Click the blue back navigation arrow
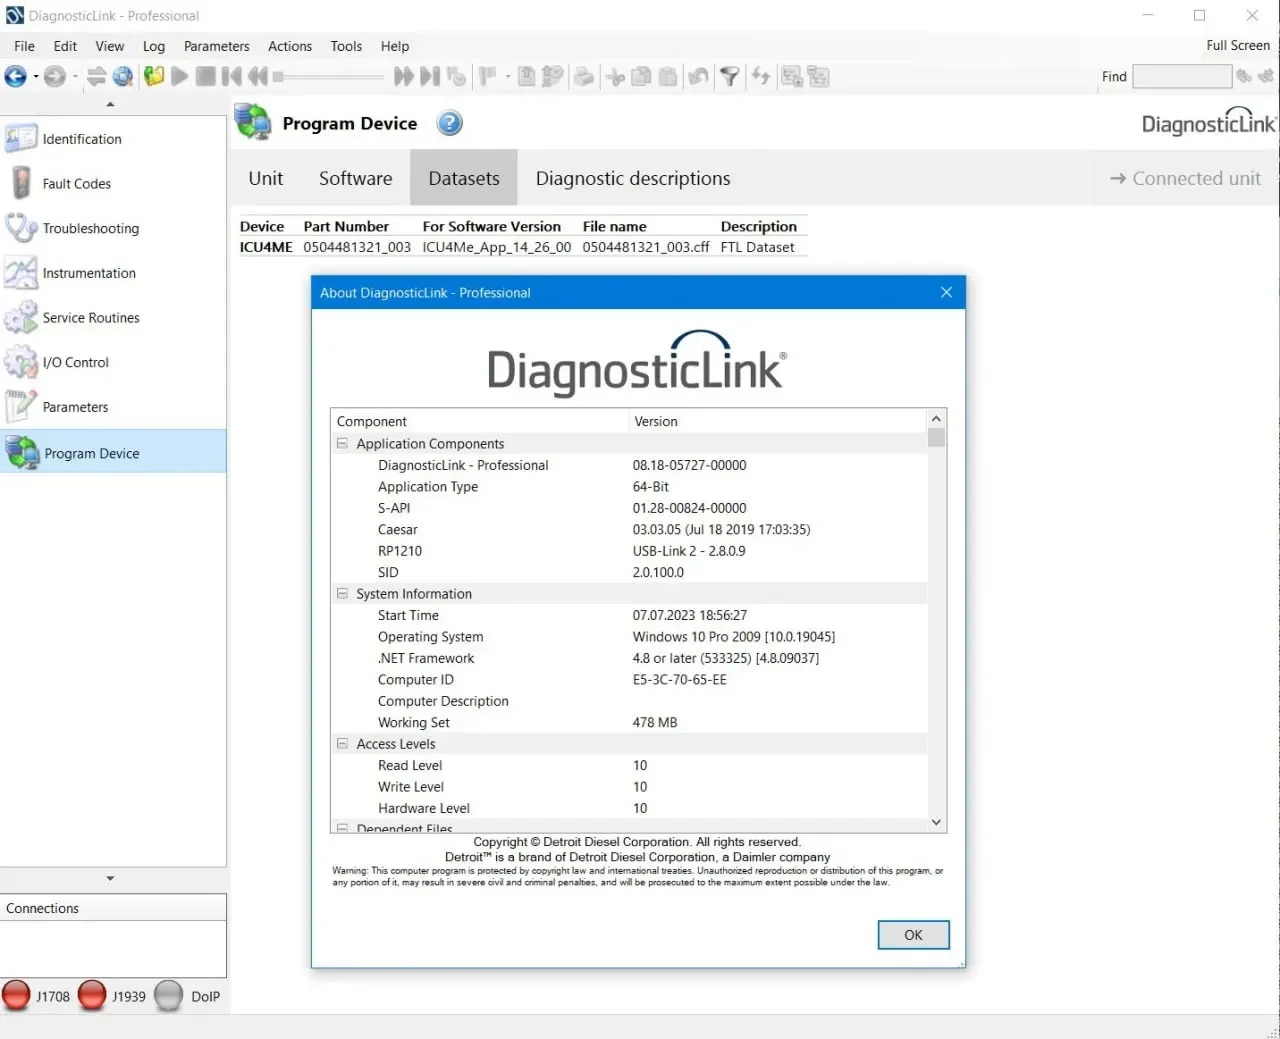Viewport: 1280px width, 1039px height. pyautogui.click(x=16, y=77)
